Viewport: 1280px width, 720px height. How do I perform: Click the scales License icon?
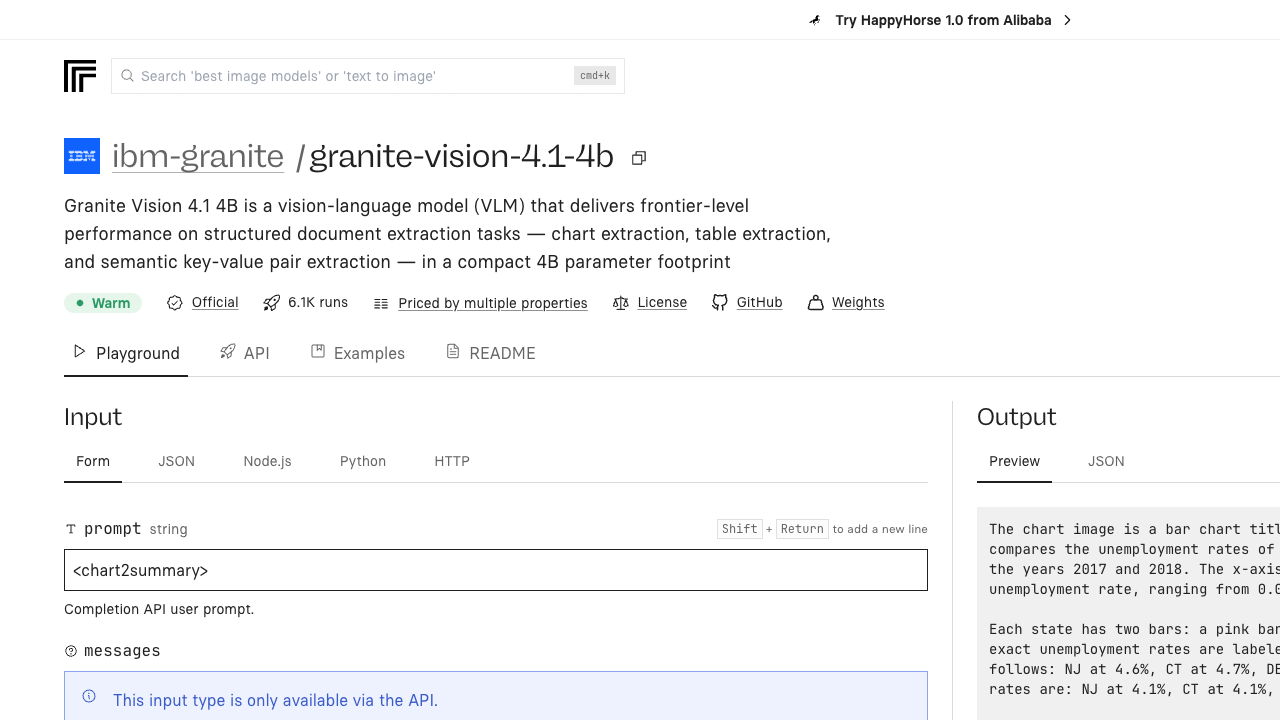tap(620, 303)
